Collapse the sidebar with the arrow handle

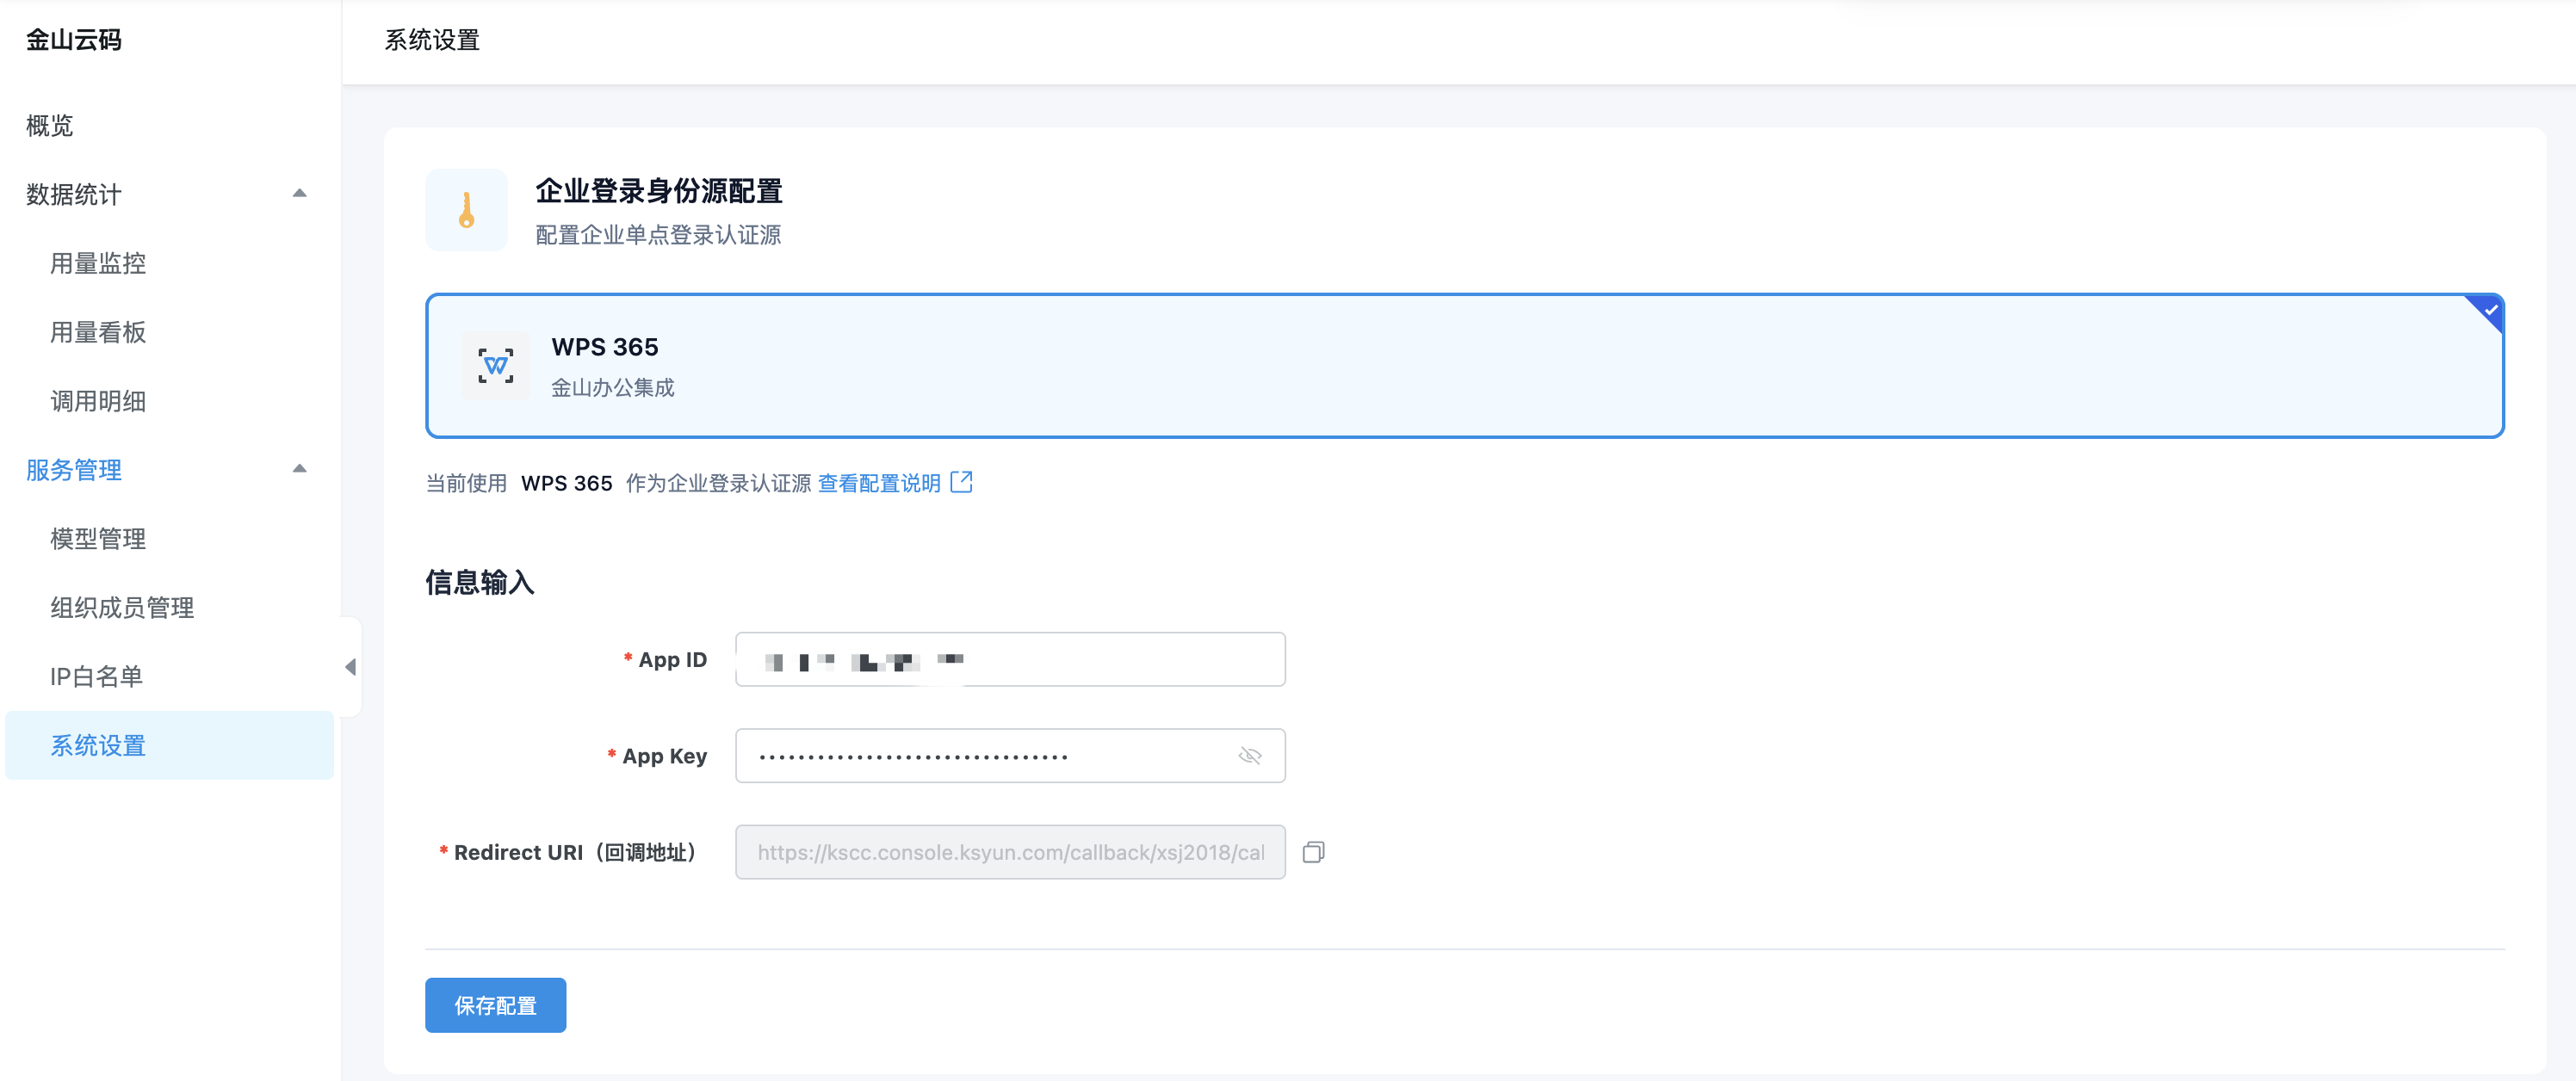click(350, 667)
